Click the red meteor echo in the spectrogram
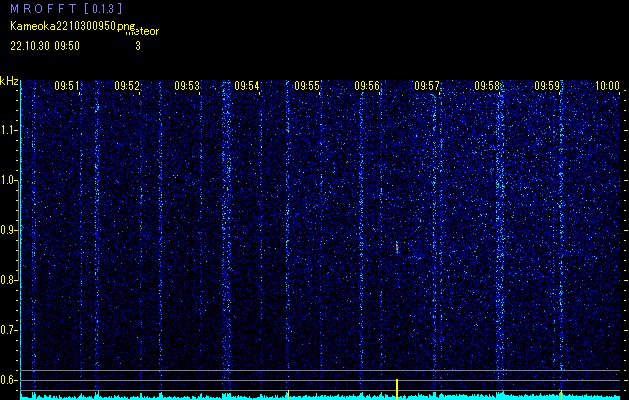 (397, 247)
